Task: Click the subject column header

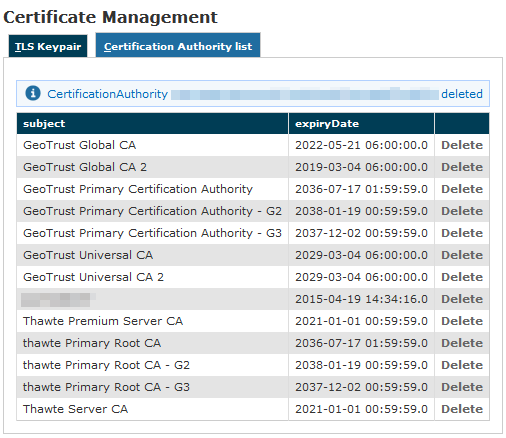Action: (x=152, y=124)
